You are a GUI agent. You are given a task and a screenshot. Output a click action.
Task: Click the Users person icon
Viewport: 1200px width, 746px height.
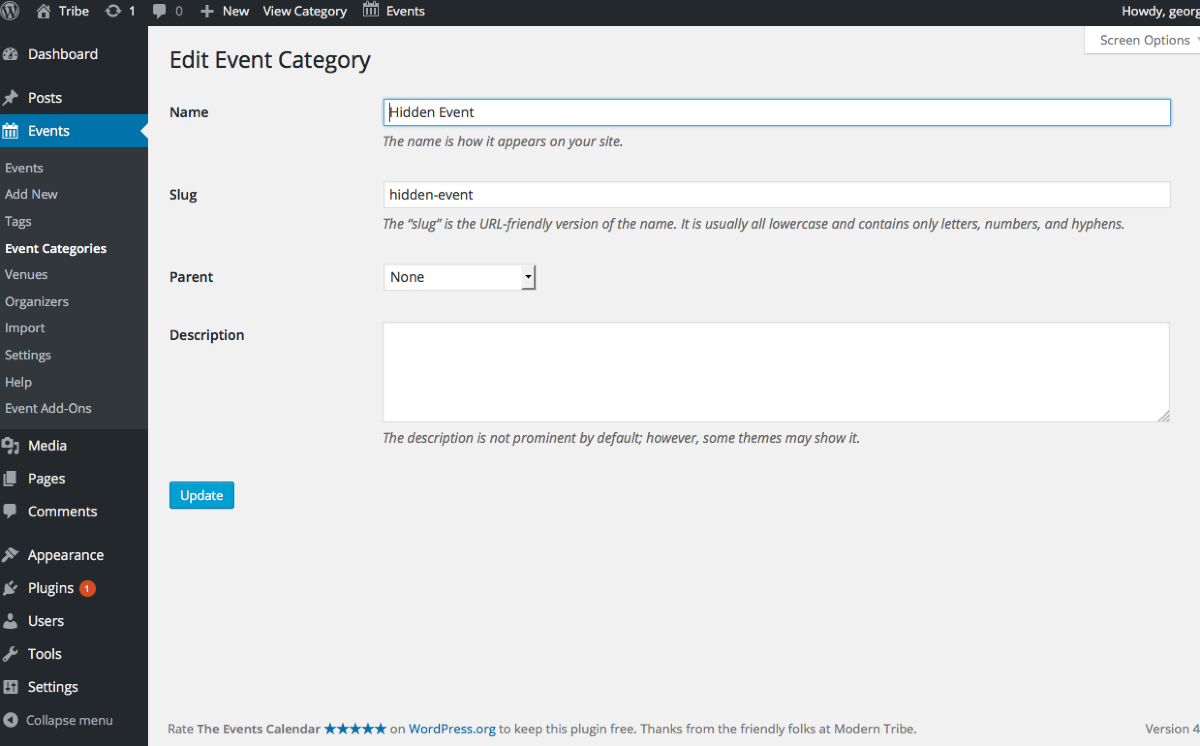click(11, 621)
